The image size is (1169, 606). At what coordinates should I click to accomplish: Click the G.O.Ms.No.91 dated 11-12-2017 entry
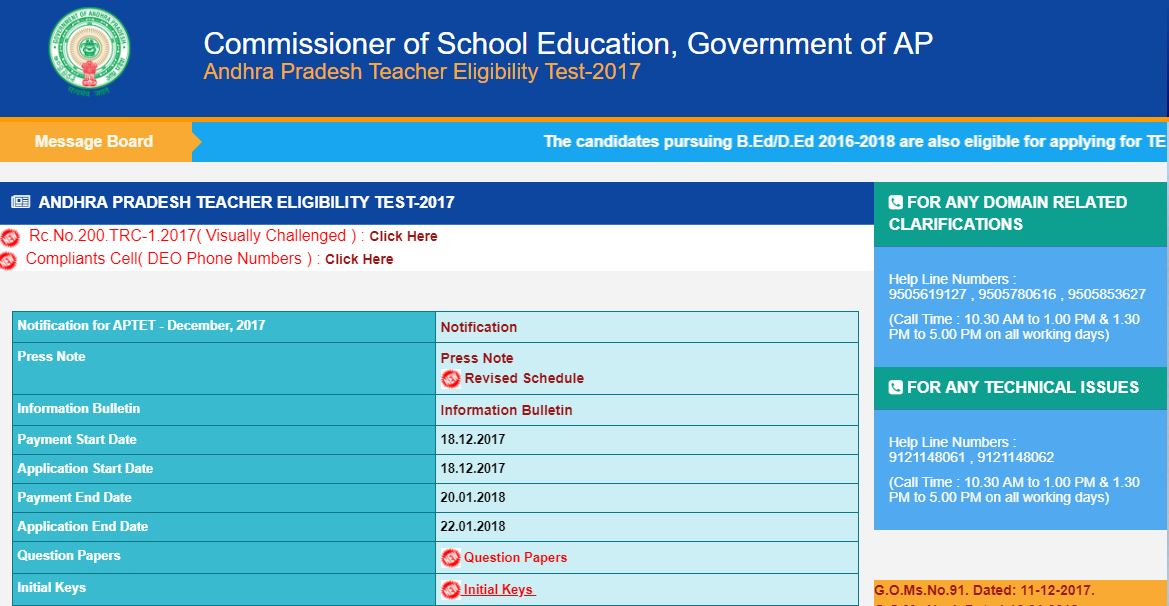click(x=984, y=590)
